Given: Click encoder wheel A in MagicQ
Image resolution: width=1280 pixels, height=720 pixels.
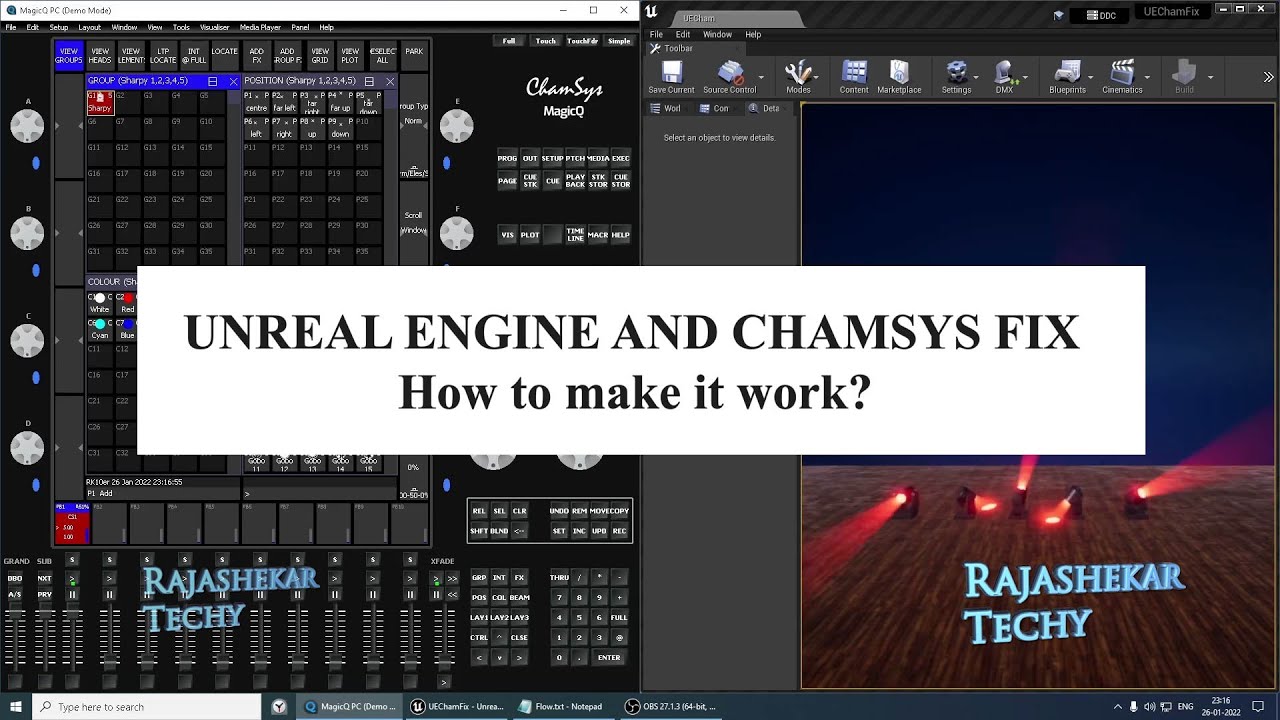Looking at the screenshot, I should click(x=28, y=125).
